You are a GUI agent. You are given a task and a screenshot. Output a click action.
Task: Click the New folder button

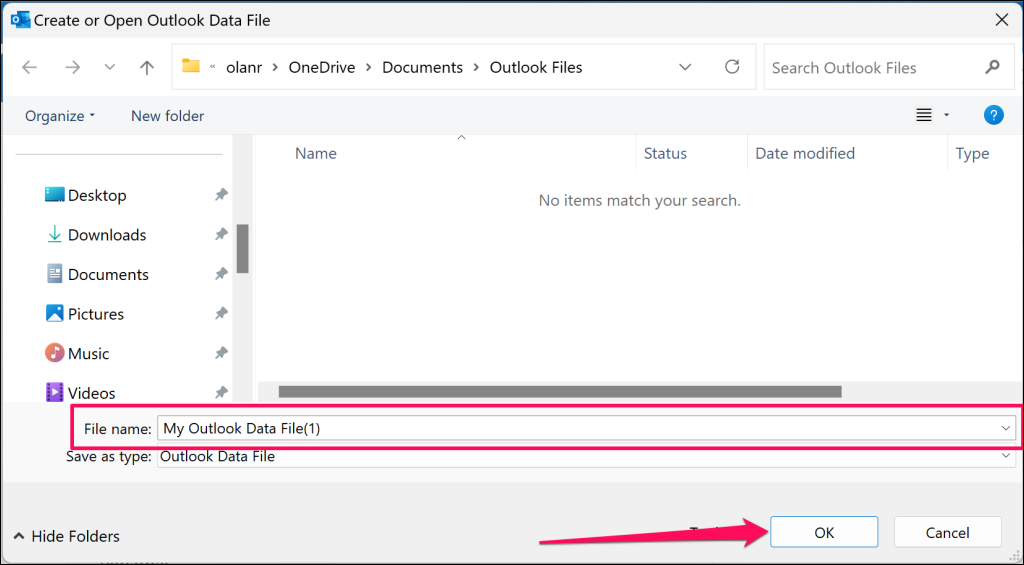[x=167, y=116]
